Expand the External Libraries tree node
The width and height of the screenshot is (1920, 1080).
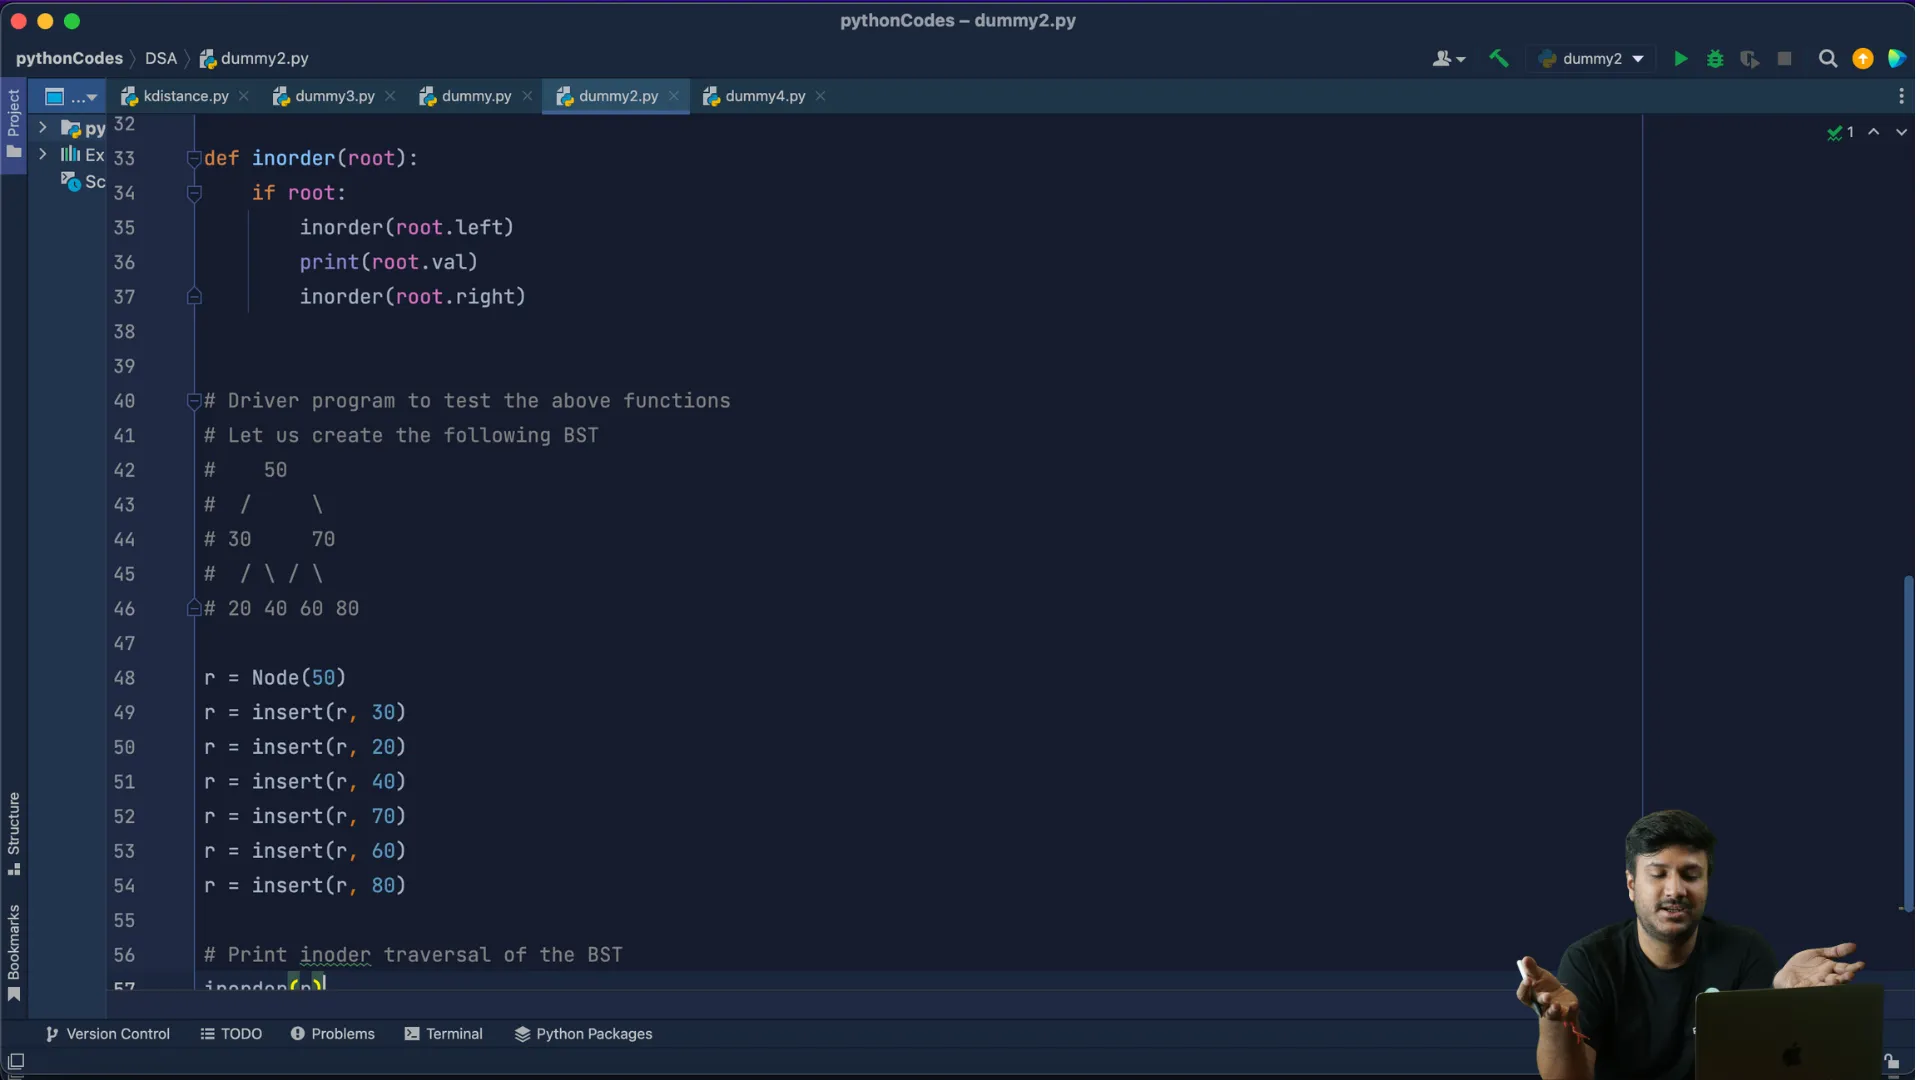point(43,154)
